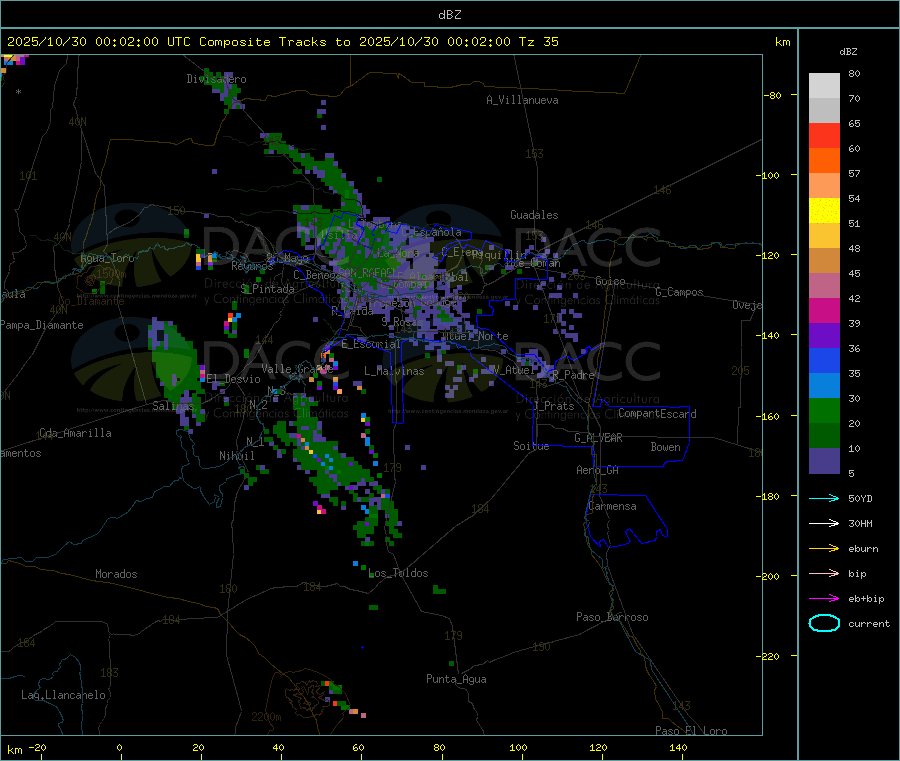900x761 pixels.
Task: Pick the purple 36–39 dBZ swatch
Action: tap(824, 336)
